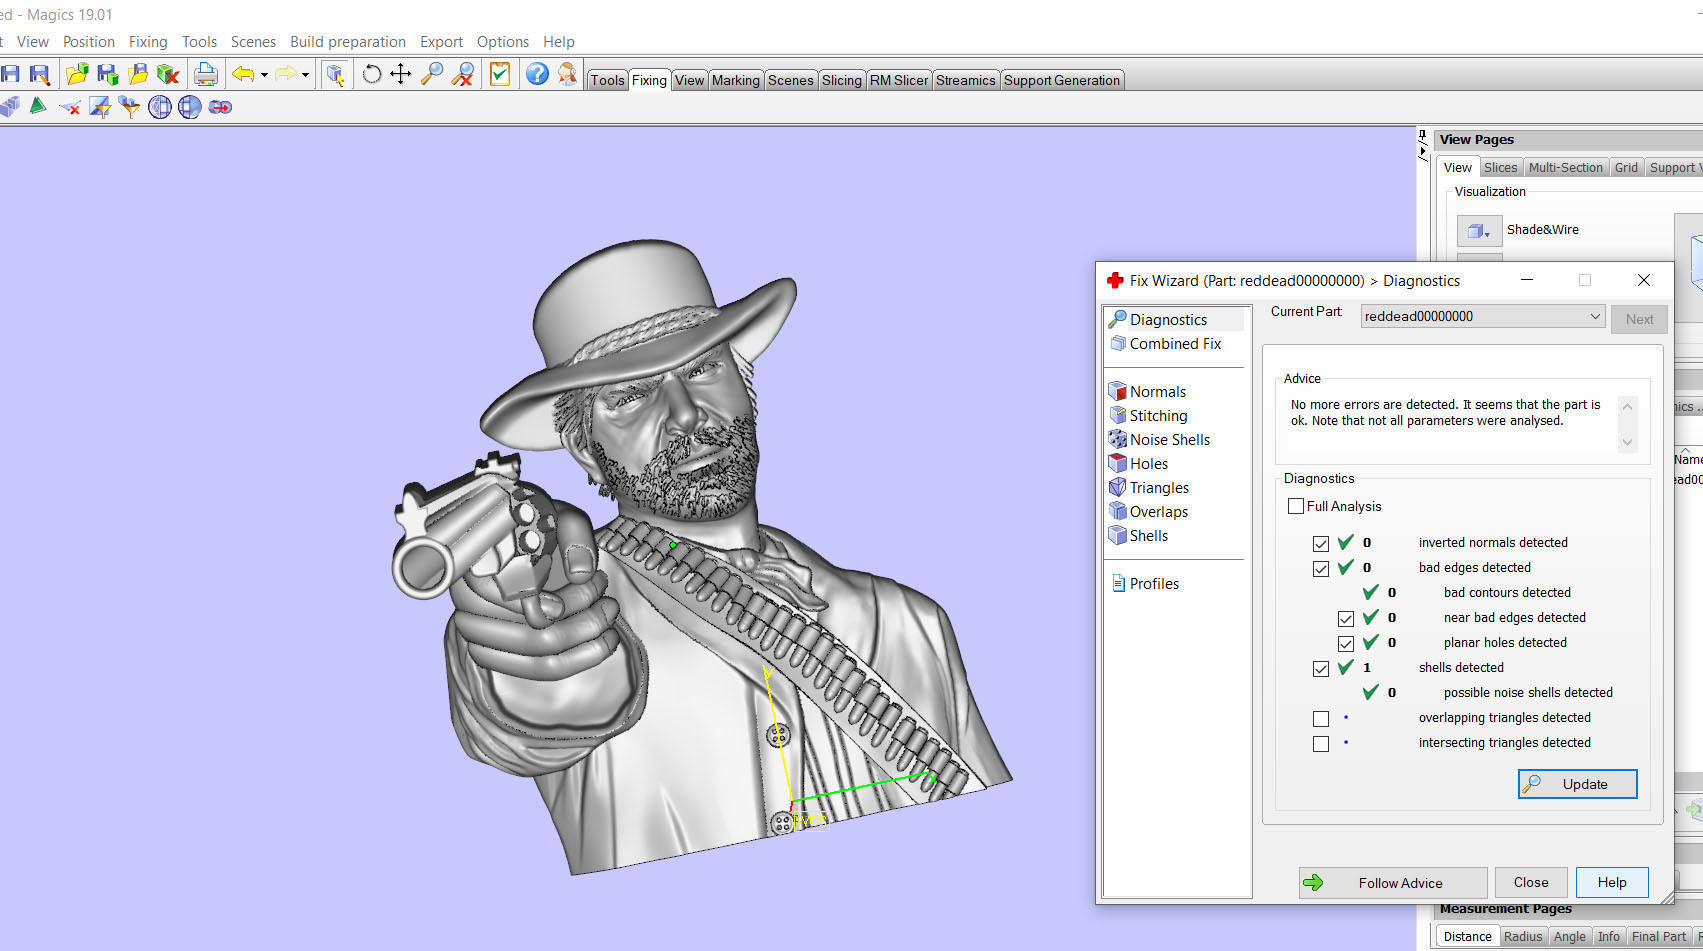Toggle the bad edges detected checkbox

pyautogui.click(x=1321, y=568)
